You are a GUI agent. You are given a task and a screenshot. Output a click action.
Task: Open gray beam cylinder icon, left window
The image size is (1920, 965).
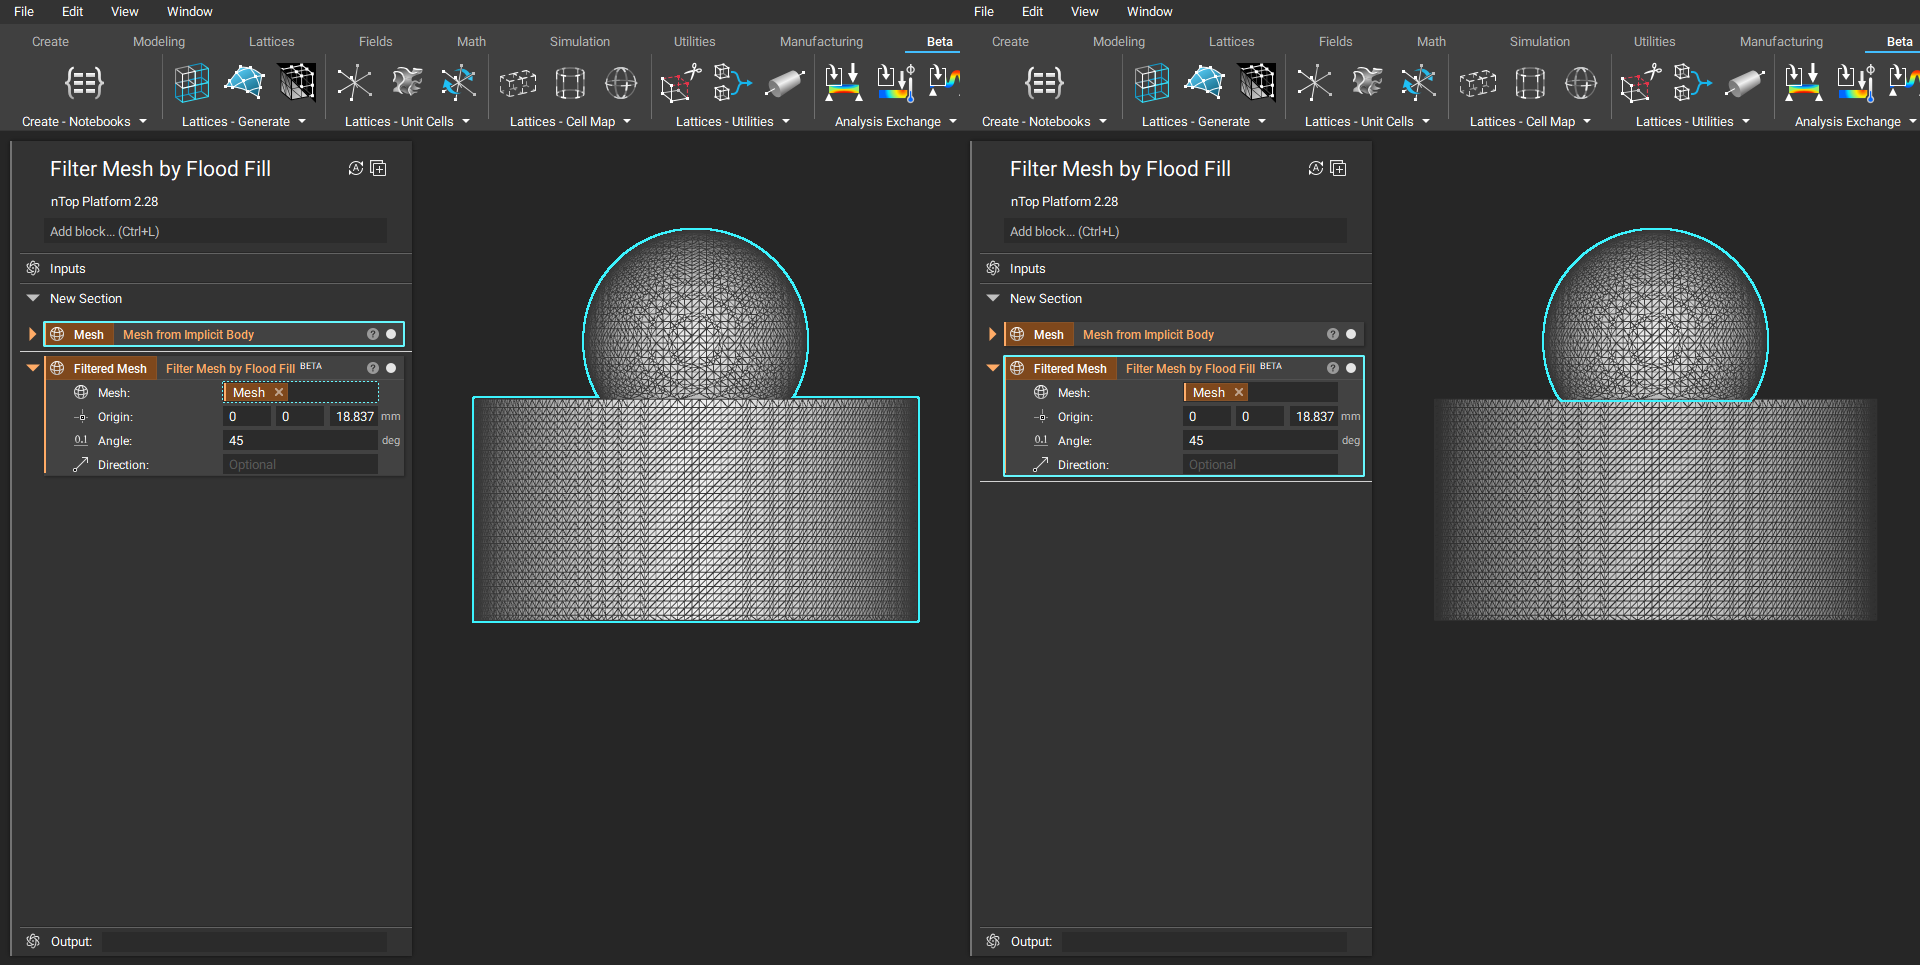point(785,83)
